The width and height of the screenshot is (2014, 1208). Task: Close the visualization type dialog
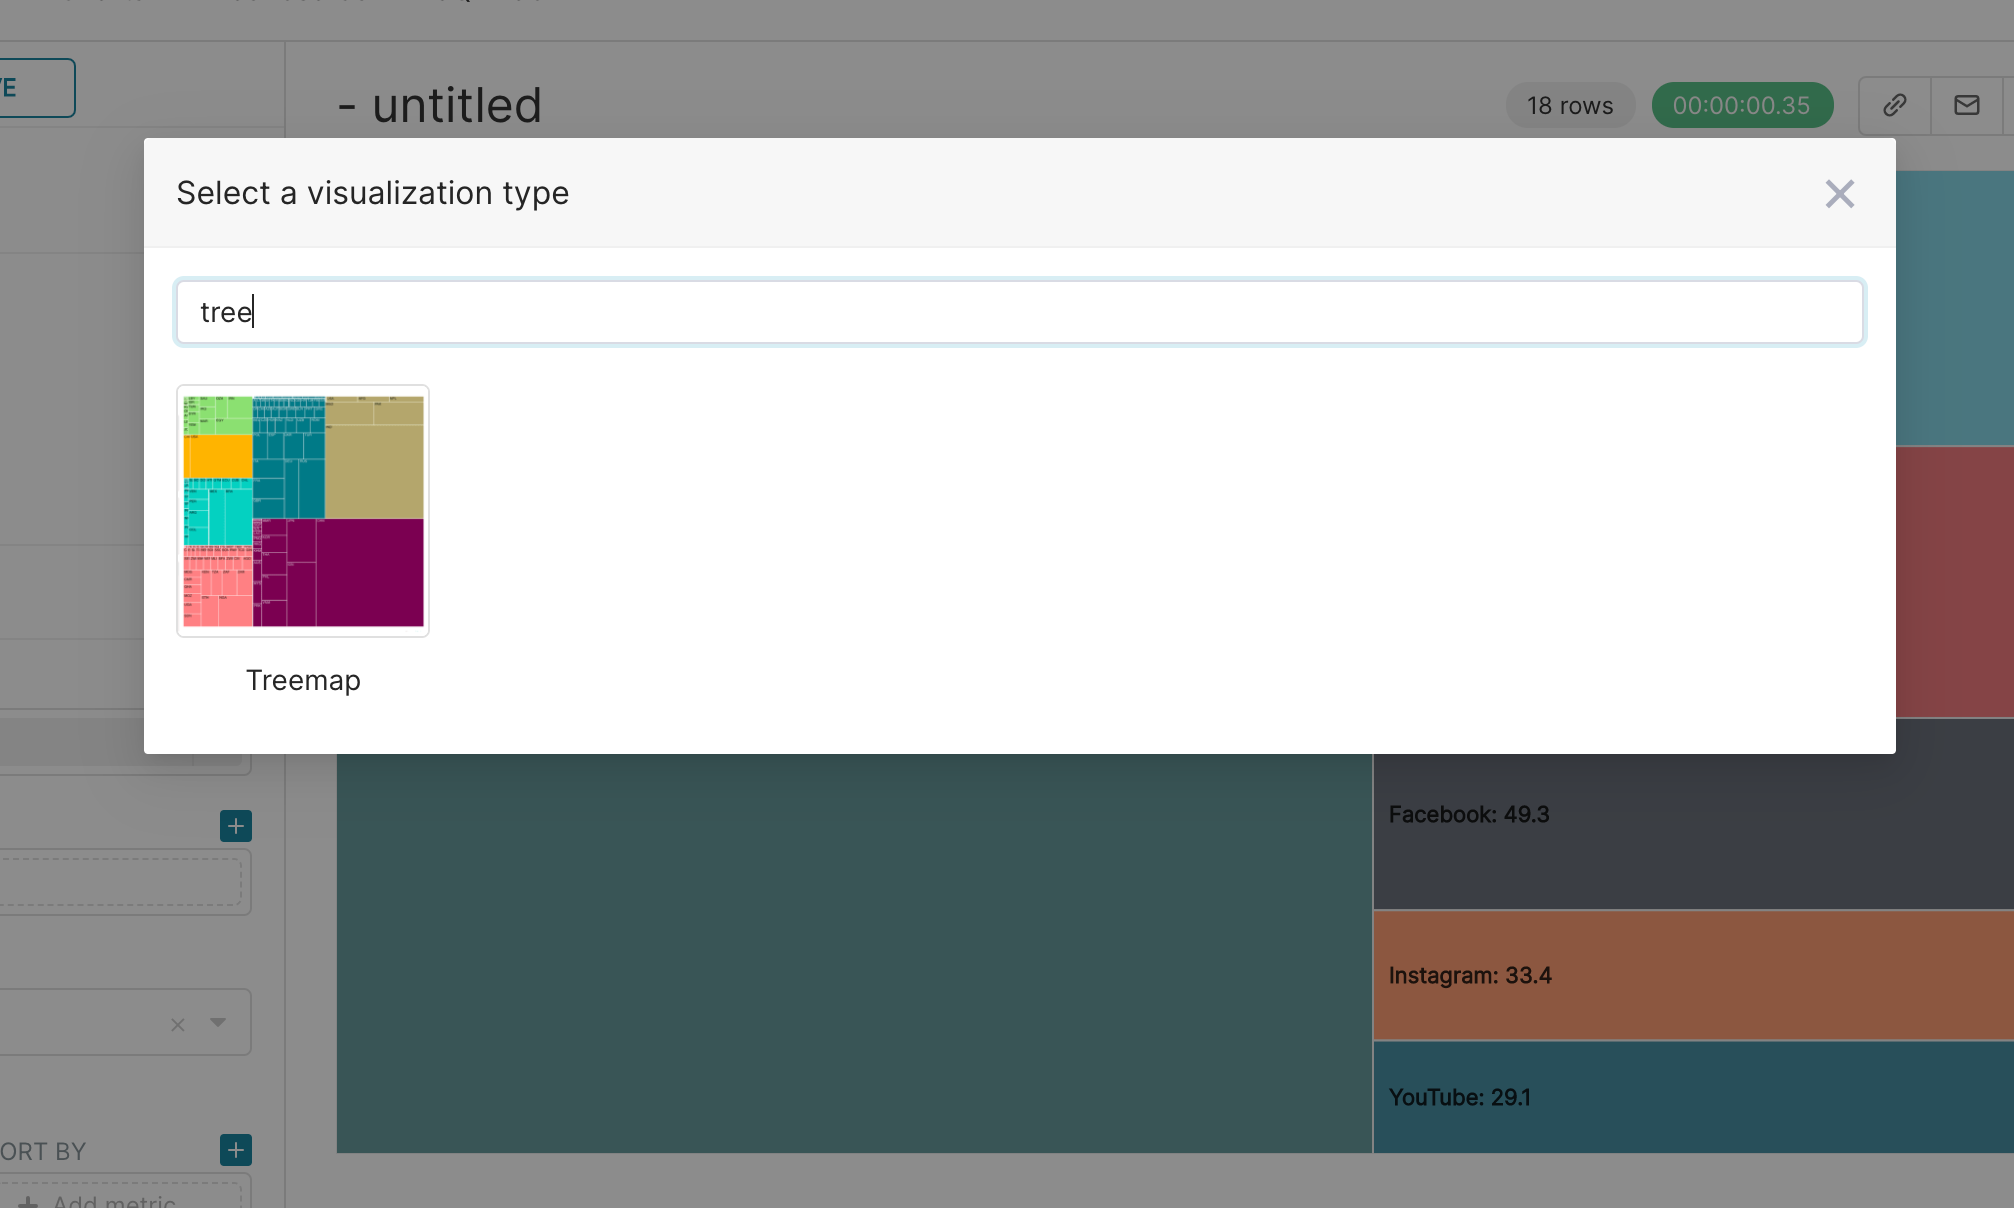1839,194
